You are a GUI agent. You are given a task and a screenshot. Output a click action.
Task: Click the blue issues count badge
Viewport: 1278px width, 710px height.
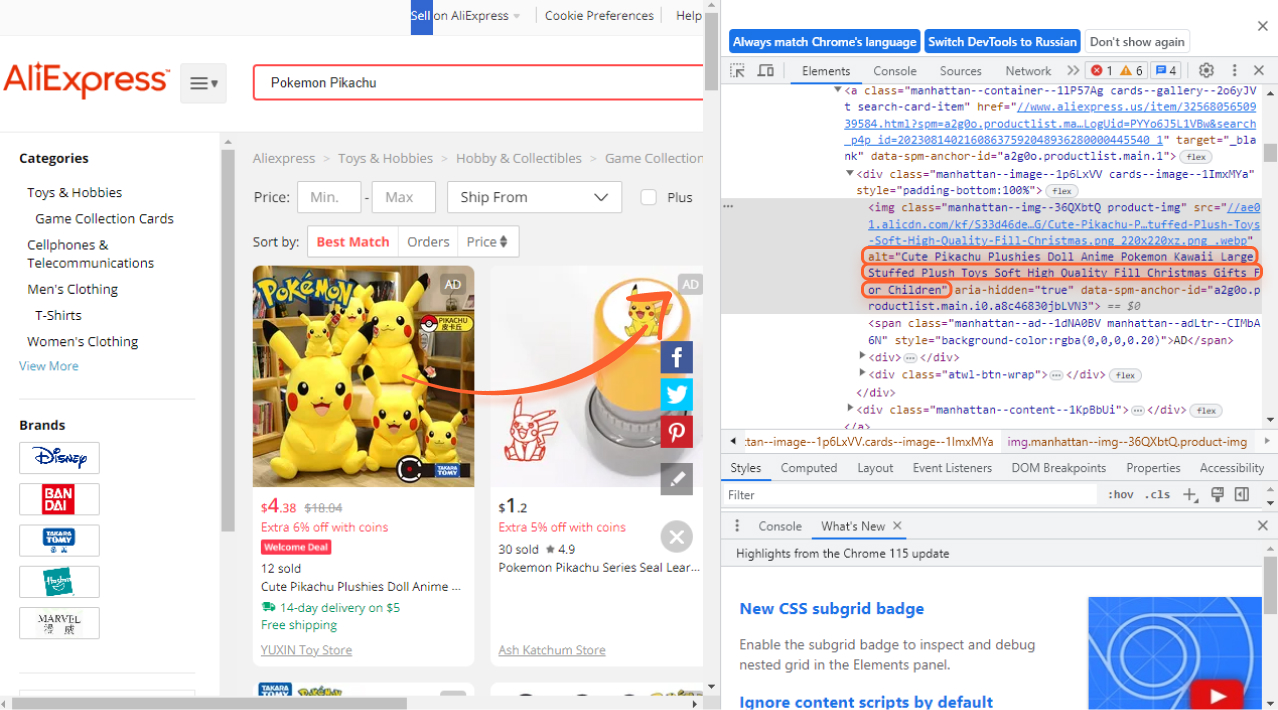1165,71
